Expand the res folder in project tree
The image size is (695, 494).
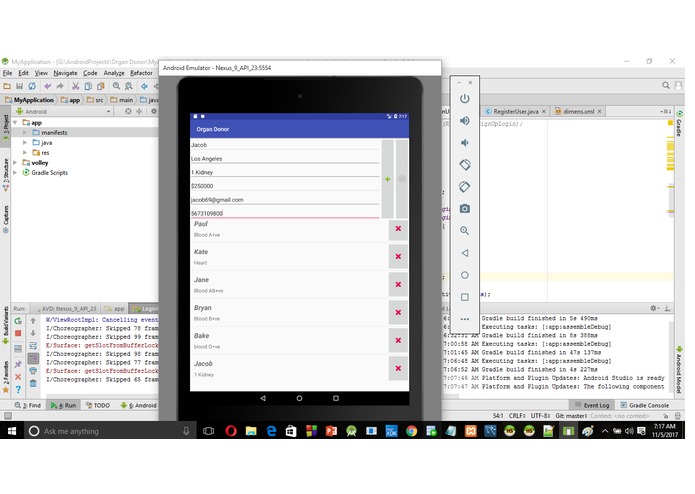25,152
